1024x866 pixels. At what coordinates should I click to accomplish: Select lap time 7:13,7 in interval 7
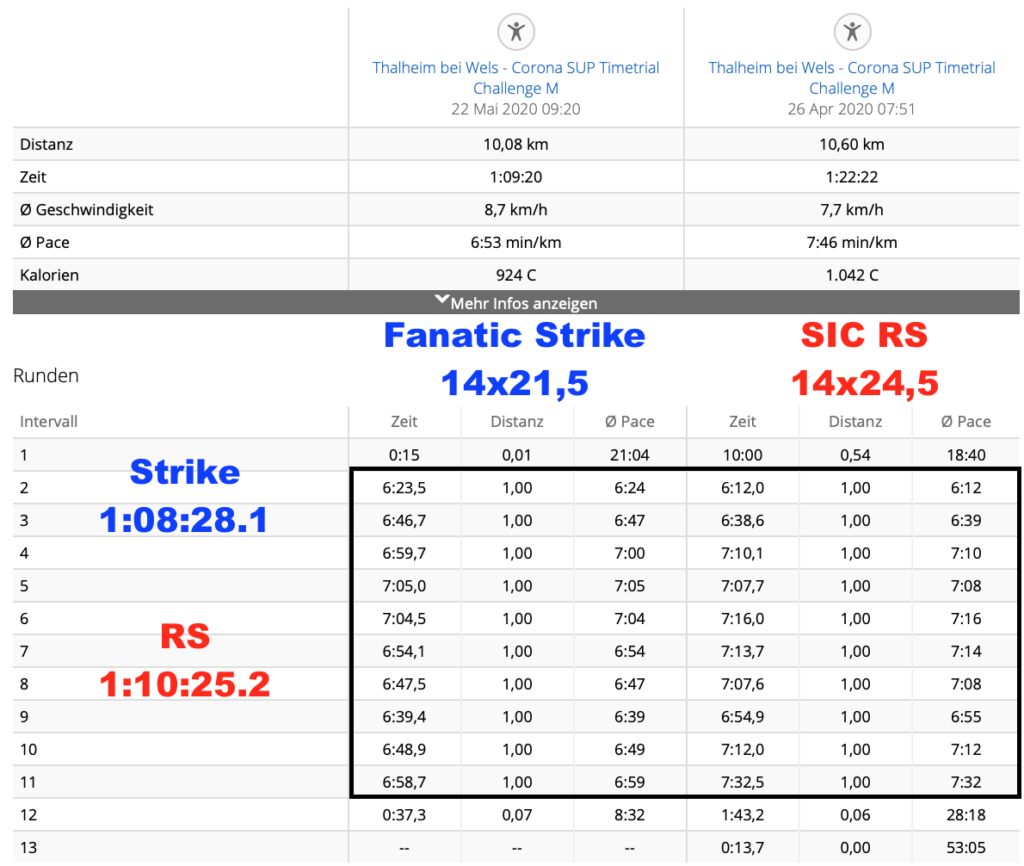point(743,651)
